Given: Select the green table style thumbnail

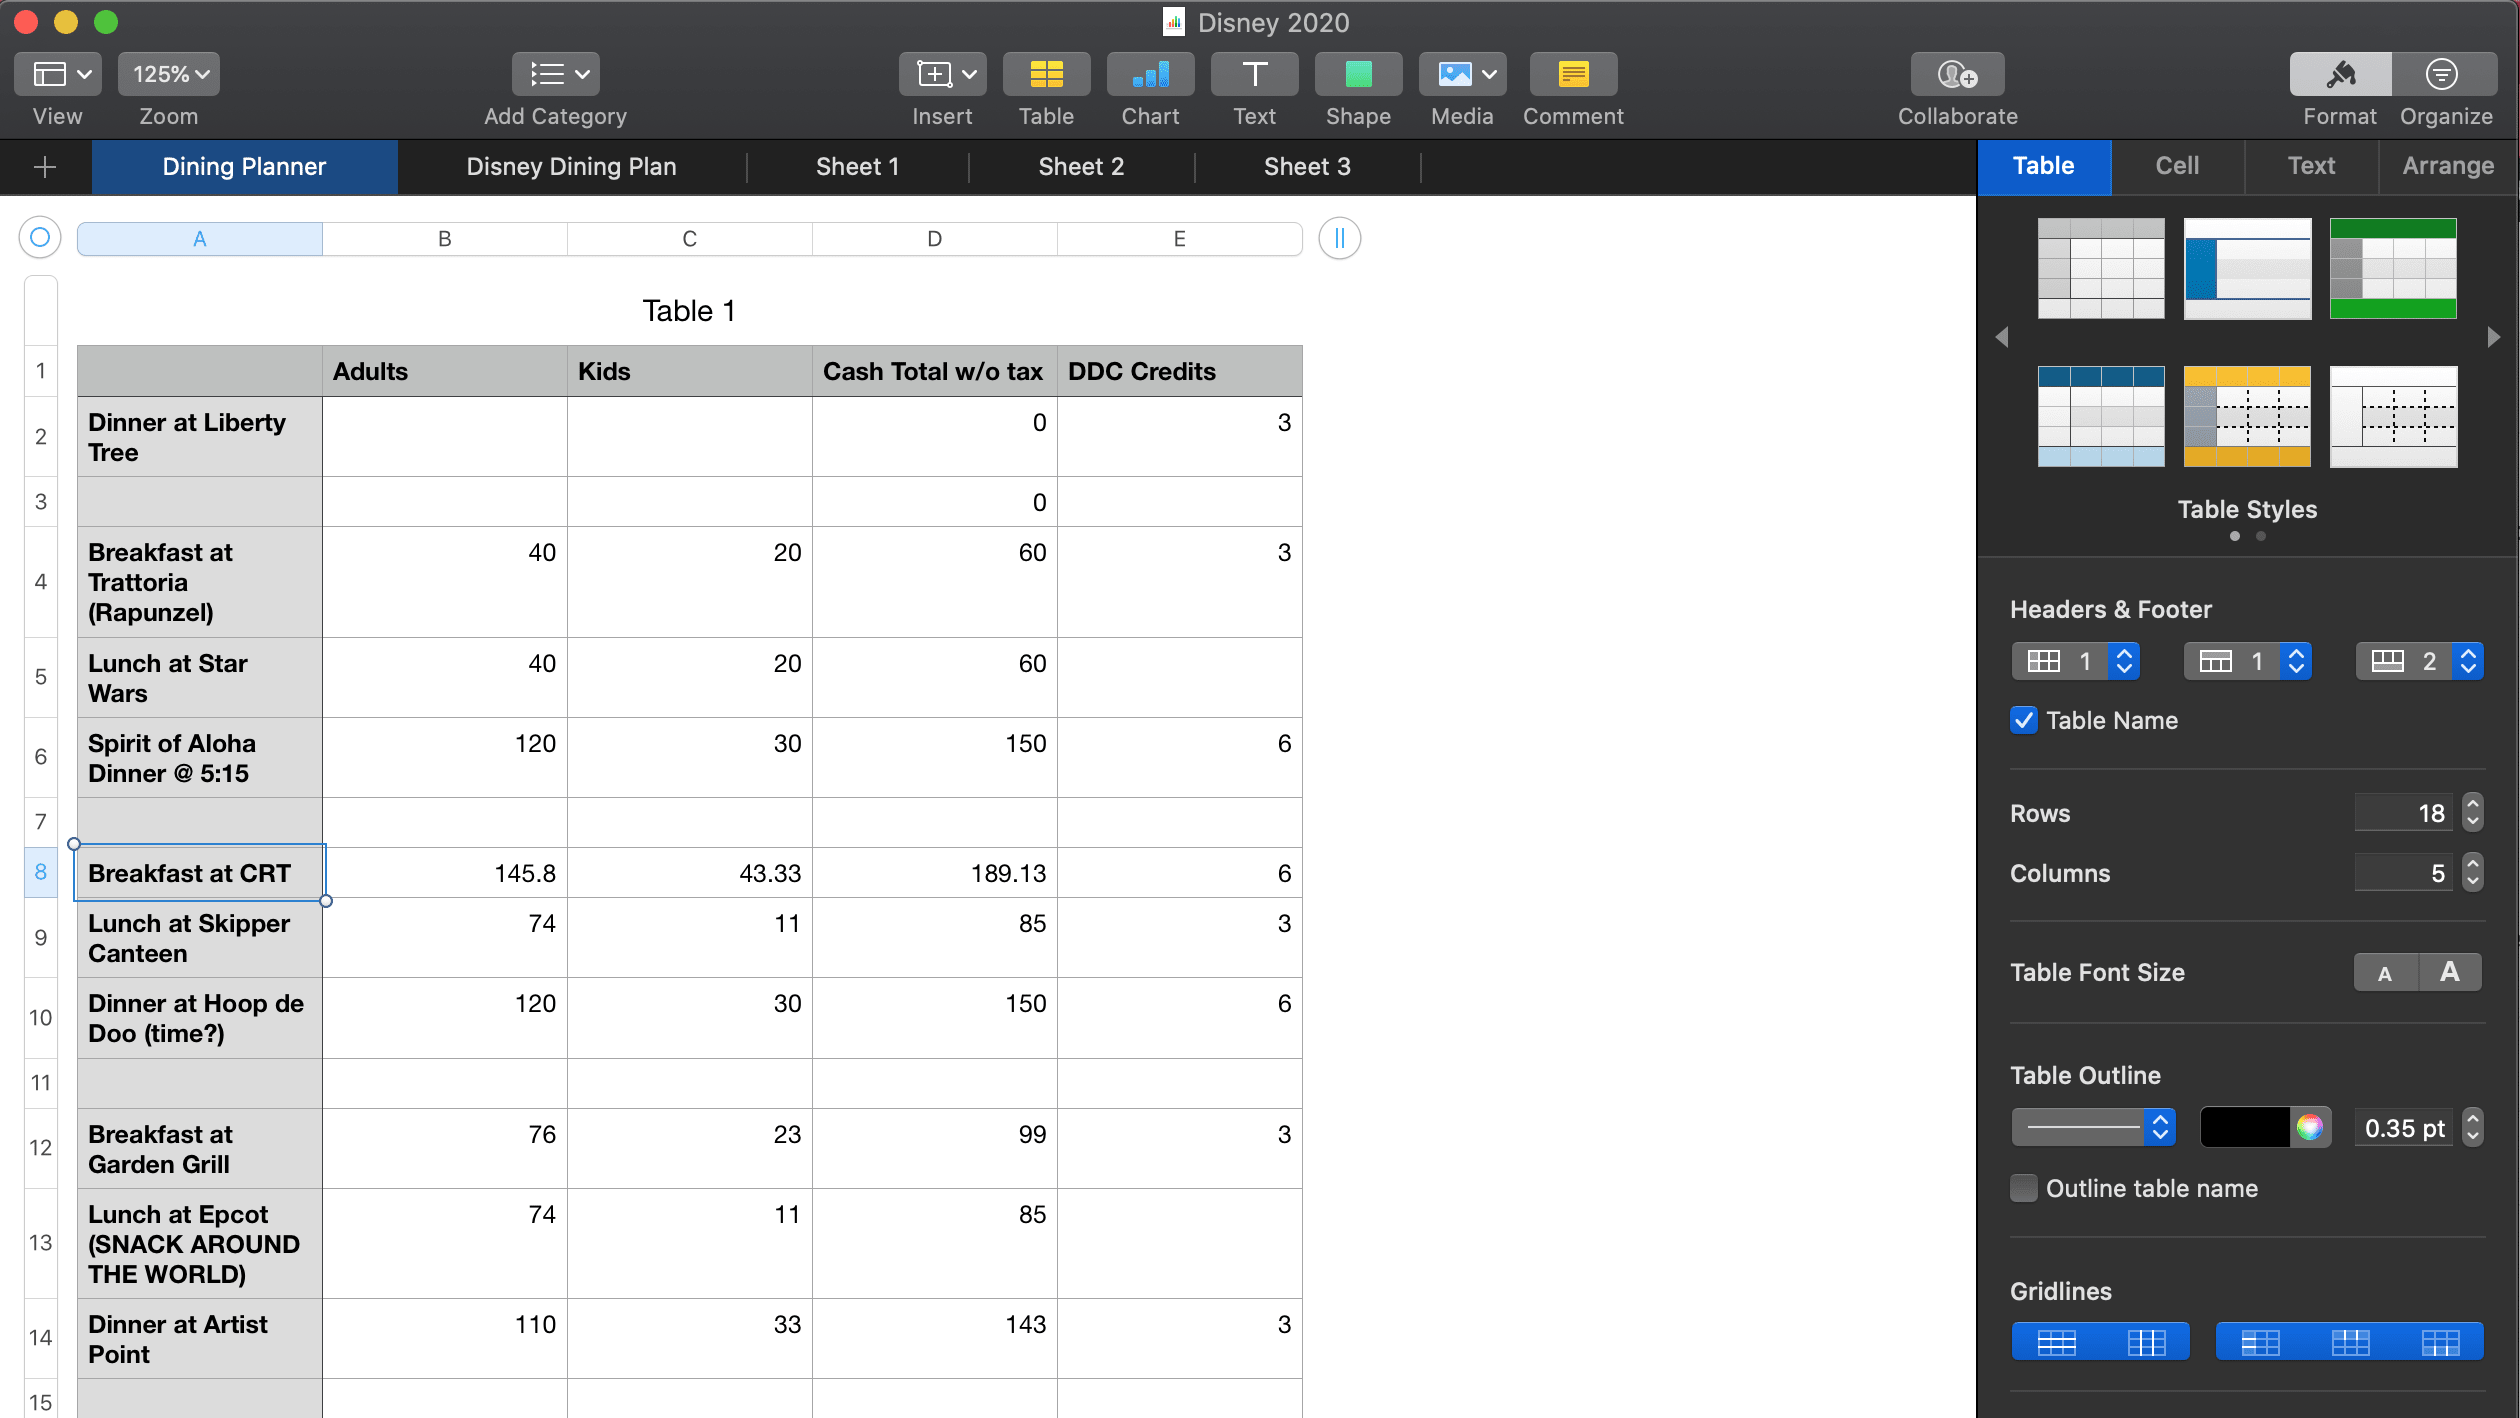Looking at the screenshot, I should [2392, 268].
